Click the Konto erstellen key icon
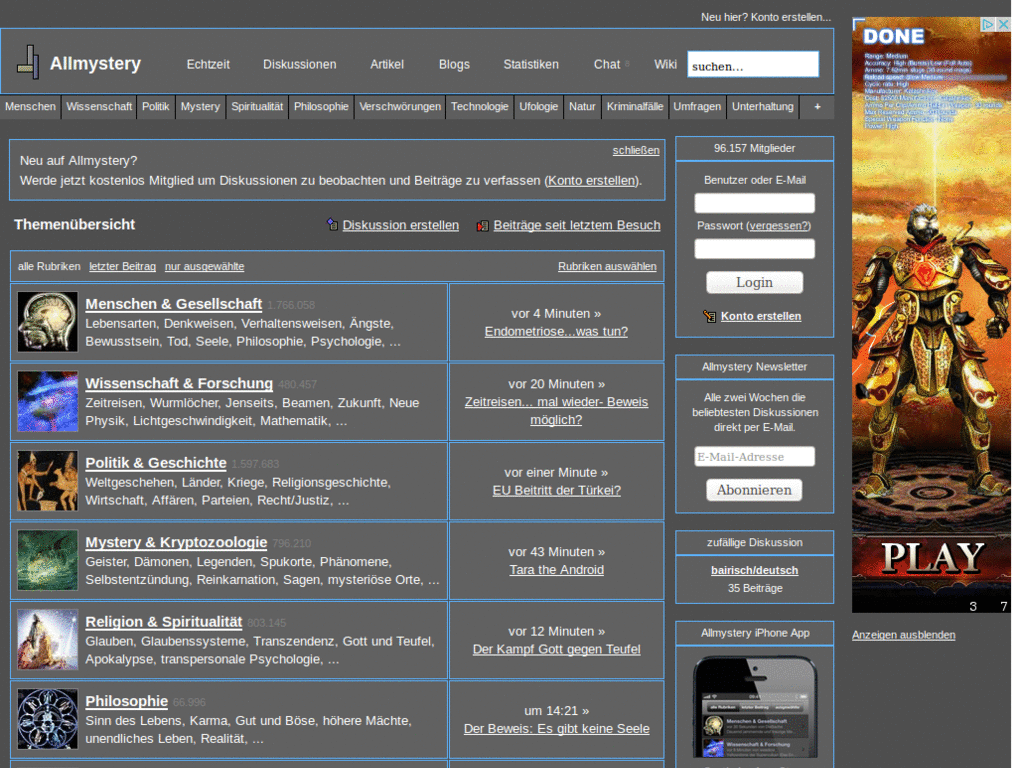The image size is (1024, 768). click(x=709, y=316)
